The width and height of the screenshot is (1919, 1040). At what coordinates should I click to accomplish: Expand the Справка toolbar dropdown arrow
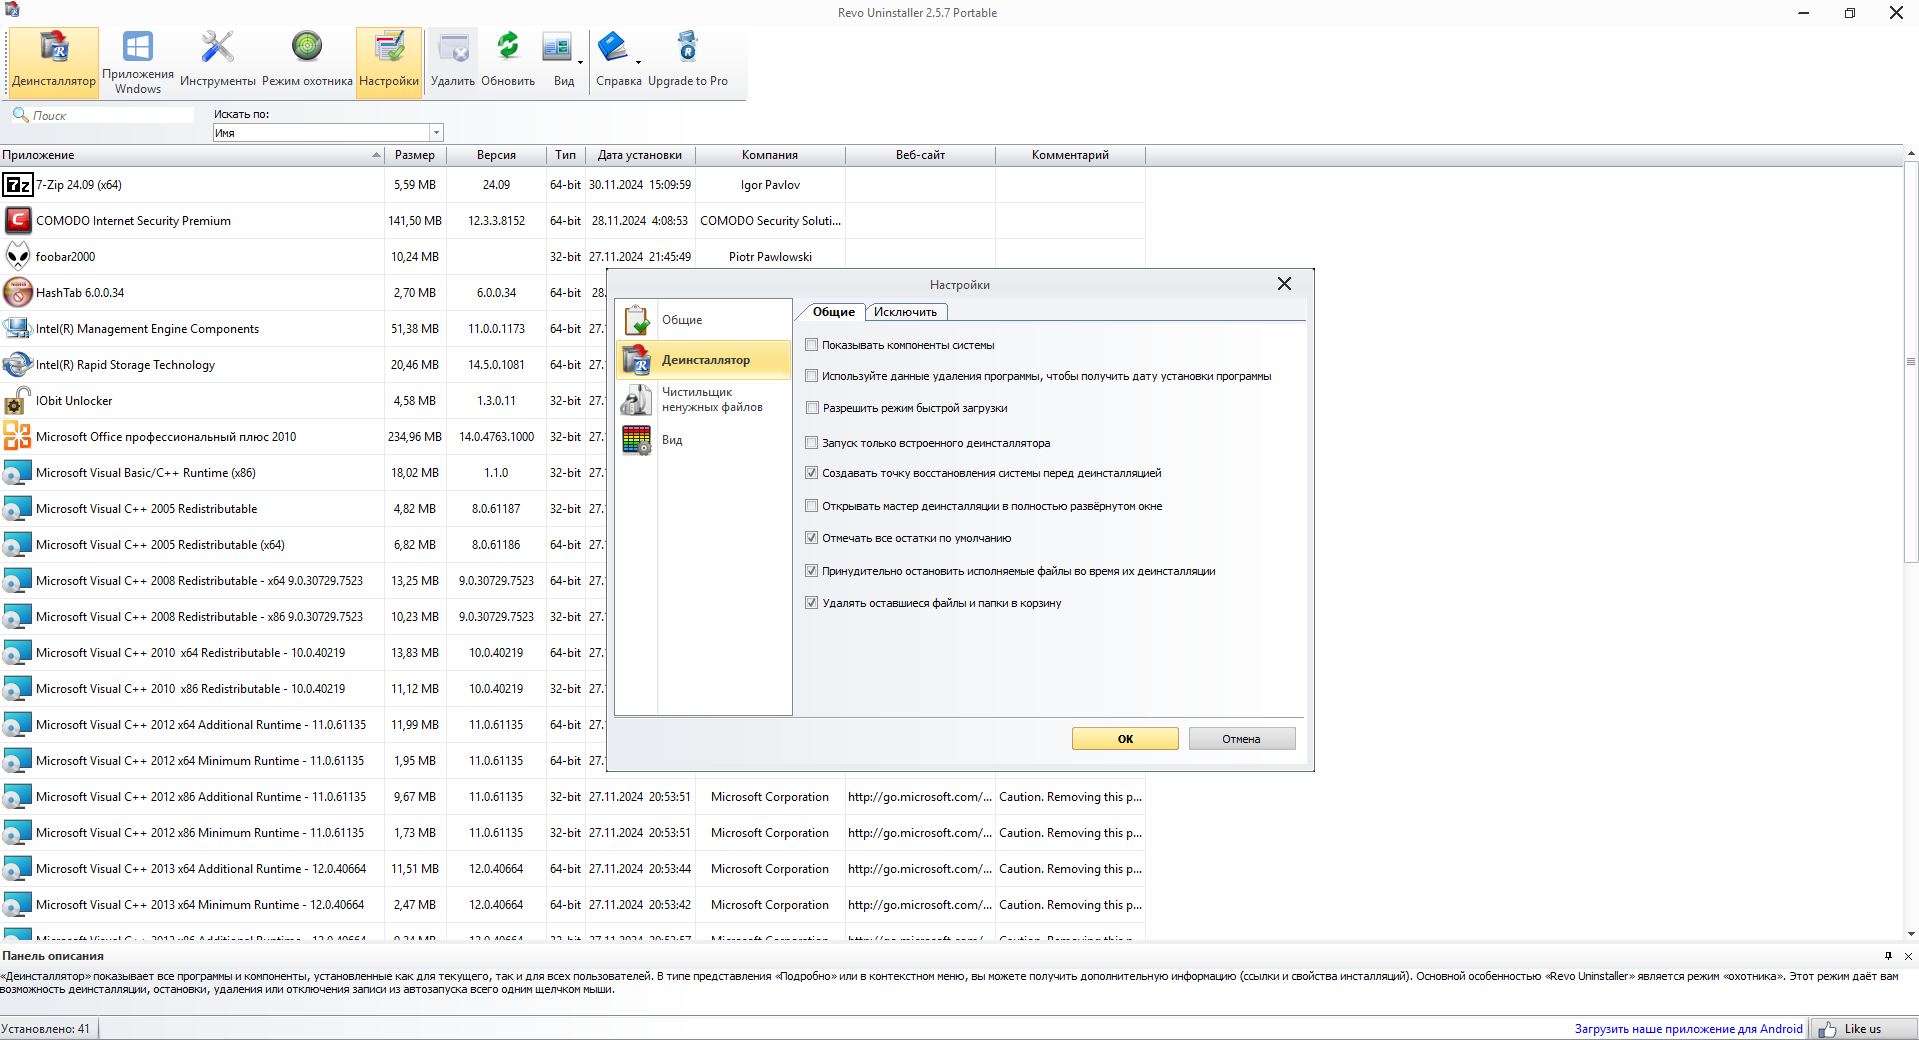[x=638, y=63]
